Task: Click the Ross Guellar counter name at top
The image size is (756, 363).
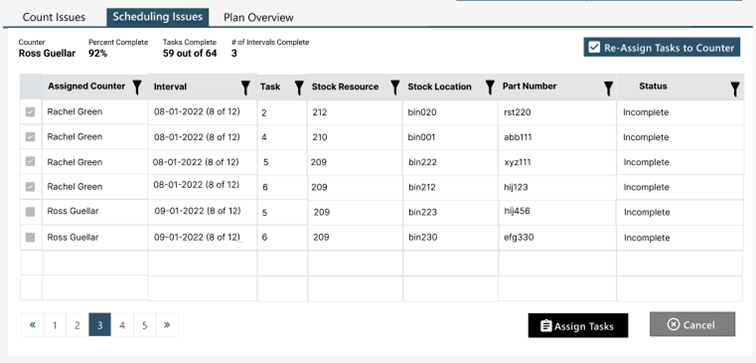Action: [x=47, y=54]
